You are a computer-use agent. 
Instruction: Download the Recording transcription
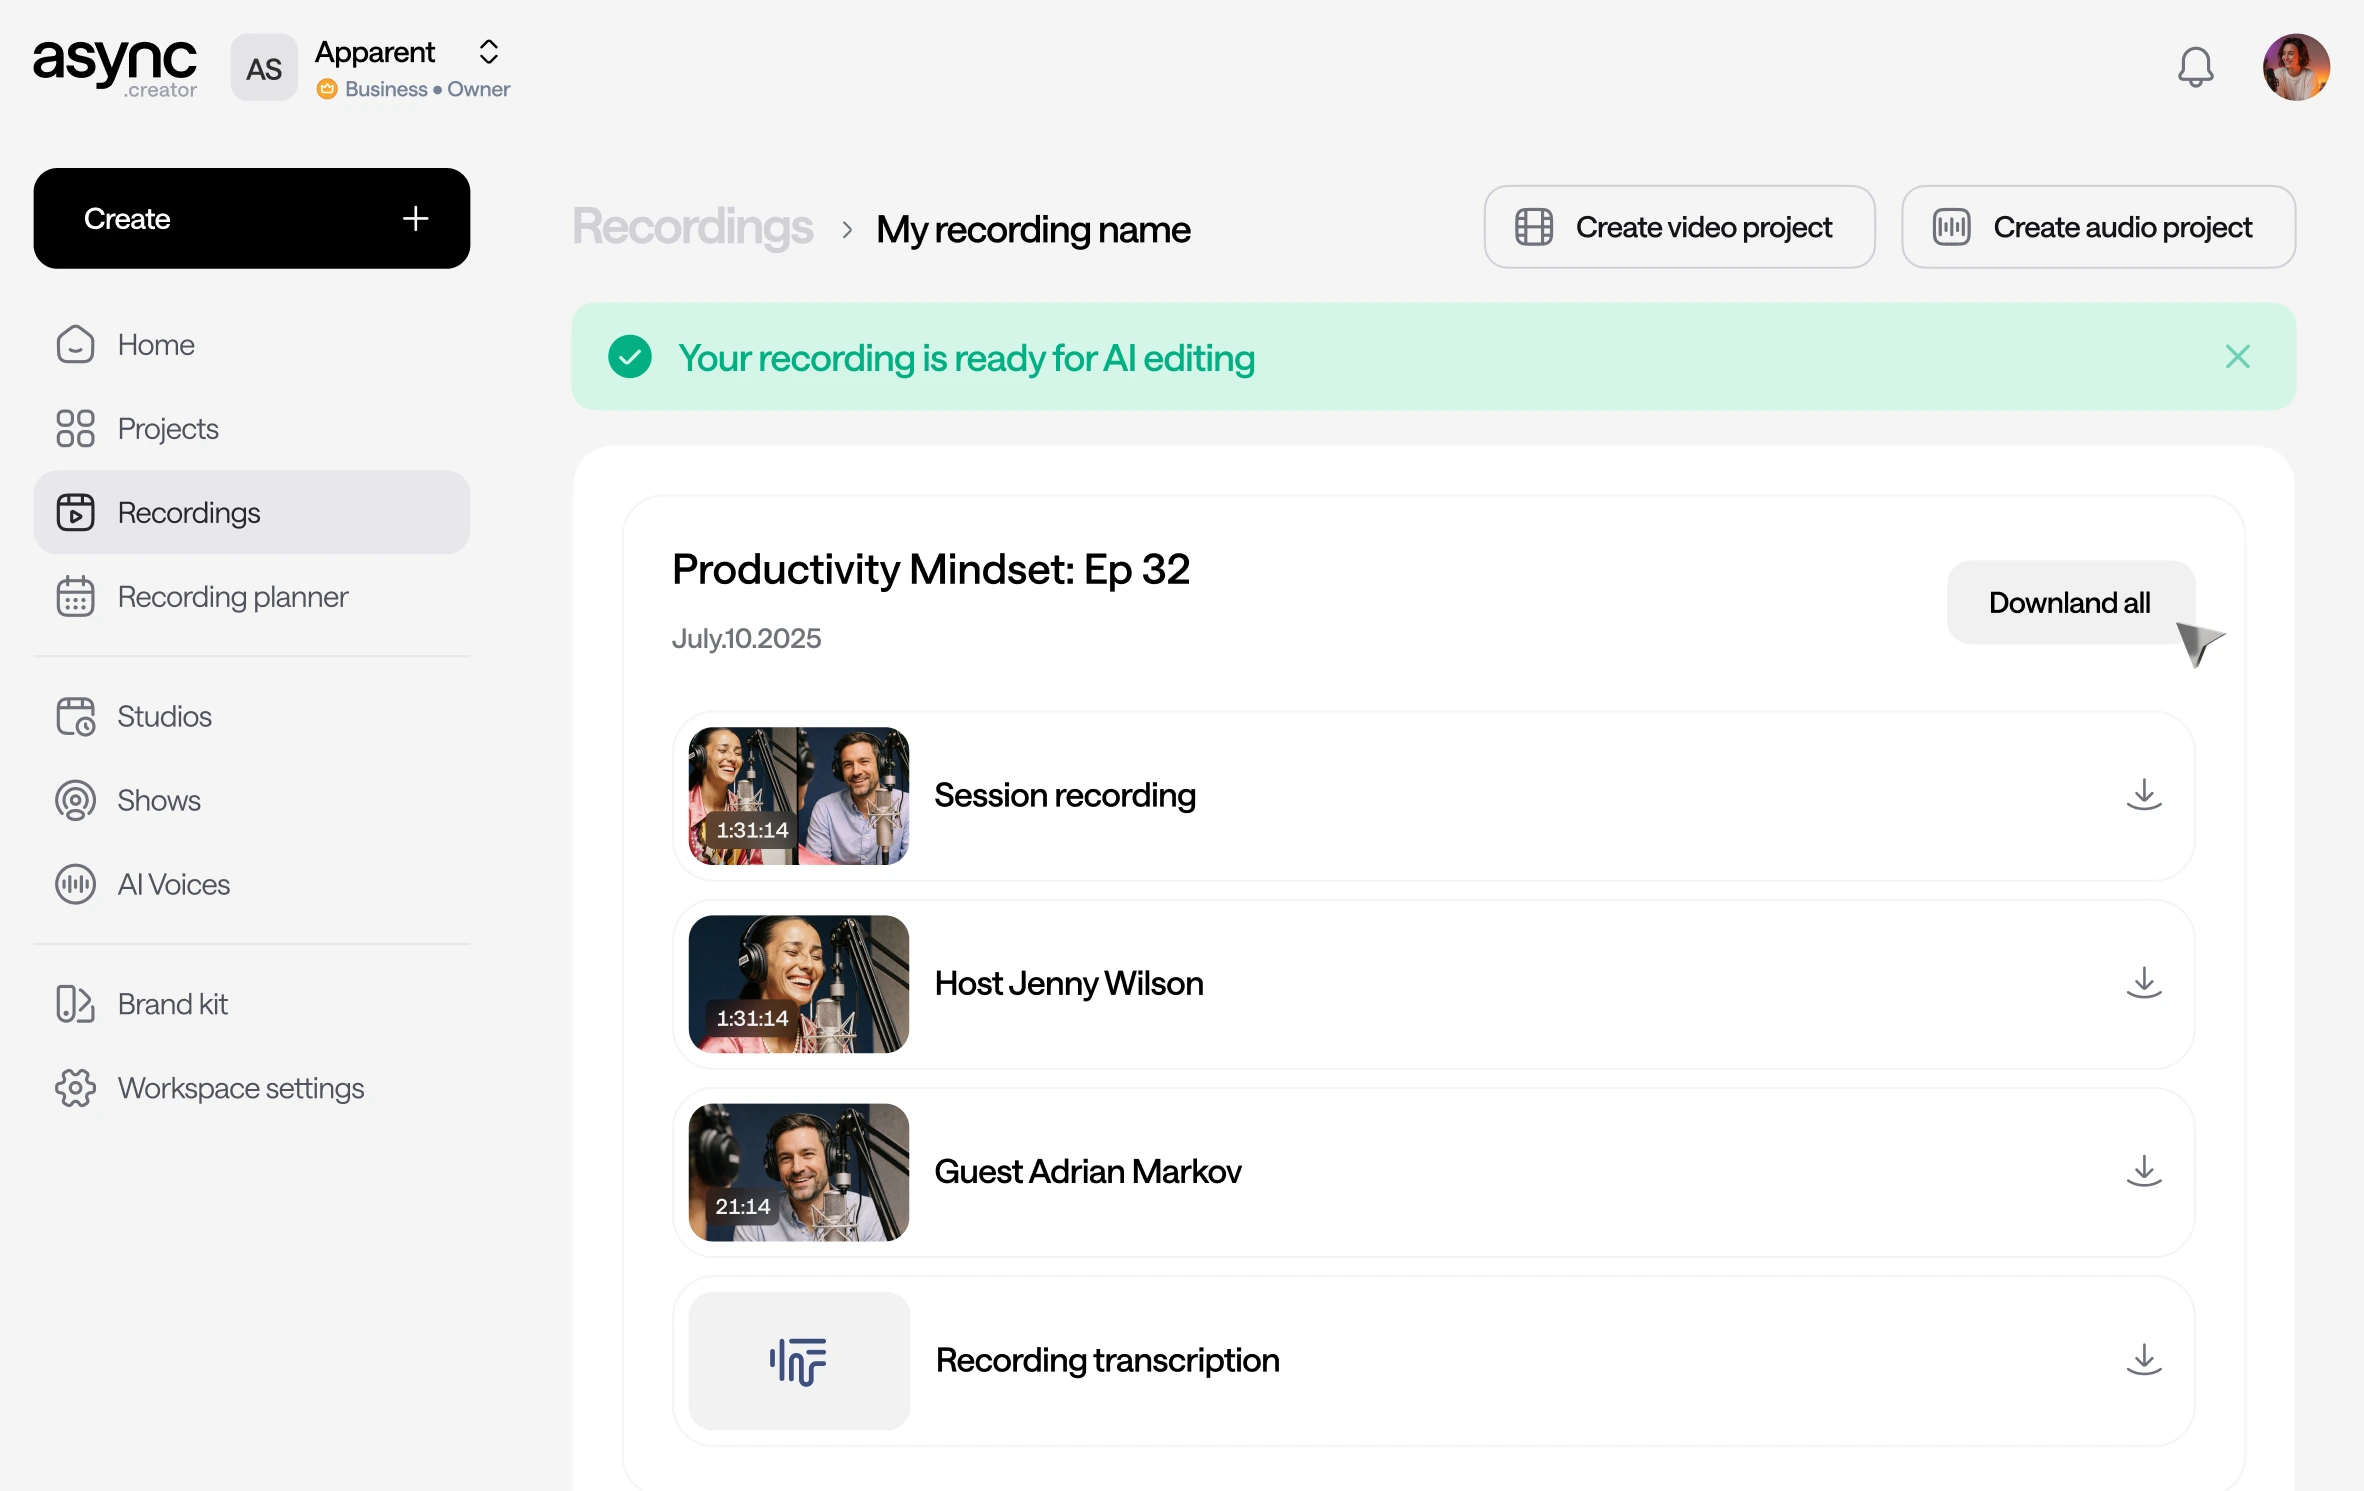coord(2143,1360)
